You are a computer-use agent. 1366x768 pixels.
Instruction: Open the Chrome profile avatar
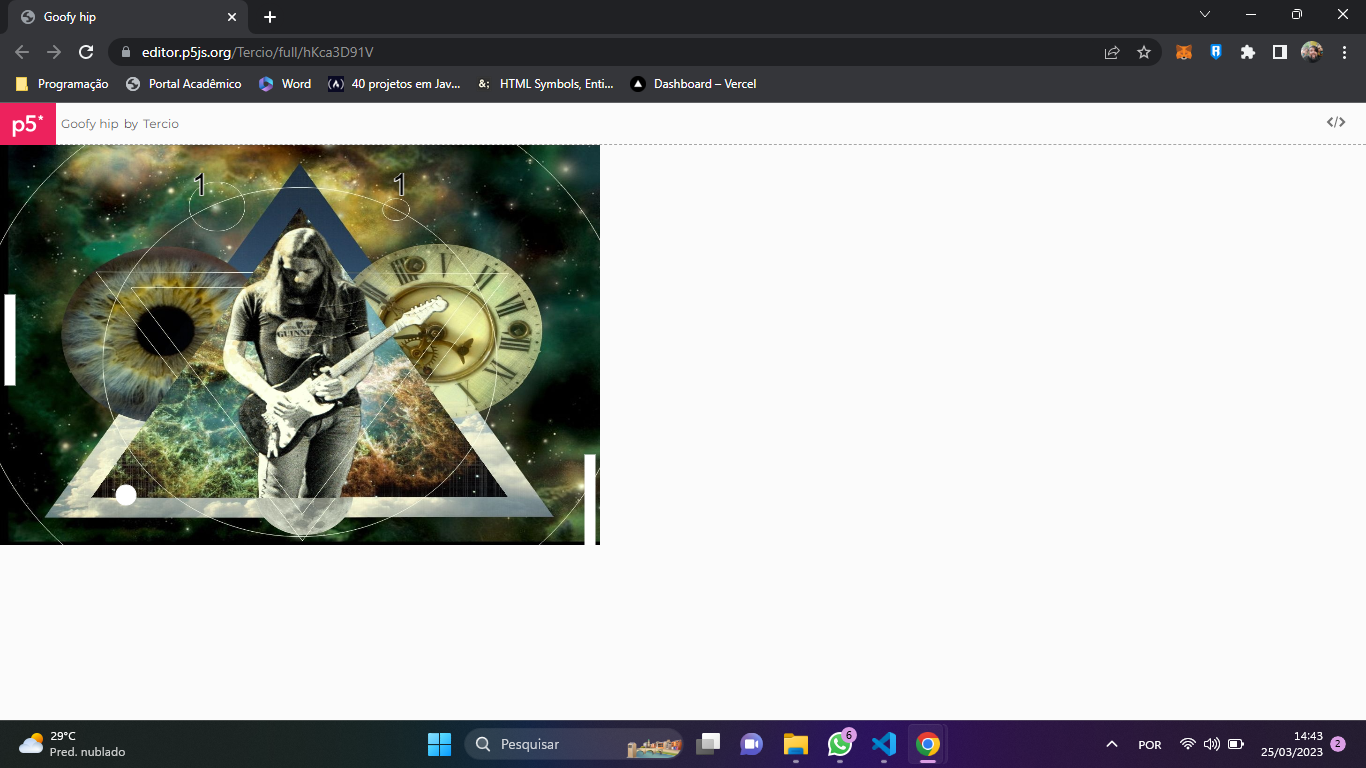click(x=1312, y=52)
